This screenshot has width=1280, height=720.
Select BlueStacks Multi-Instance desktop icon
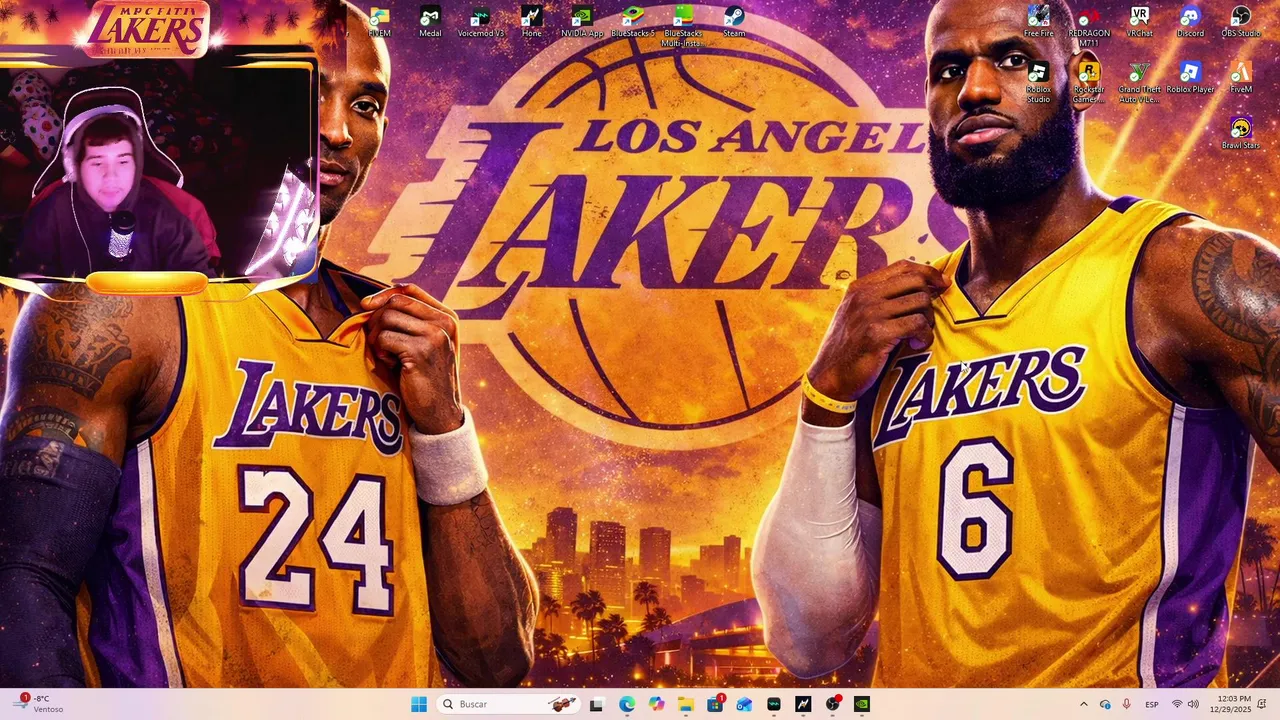683,26
